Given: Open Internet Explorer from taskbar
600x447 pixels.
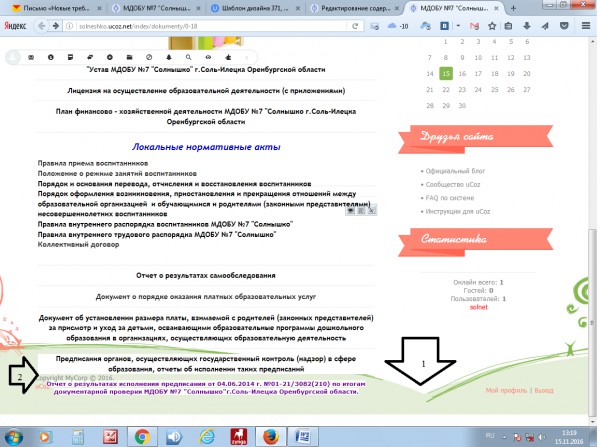Looking at the screenshot, I should [207, 437].
